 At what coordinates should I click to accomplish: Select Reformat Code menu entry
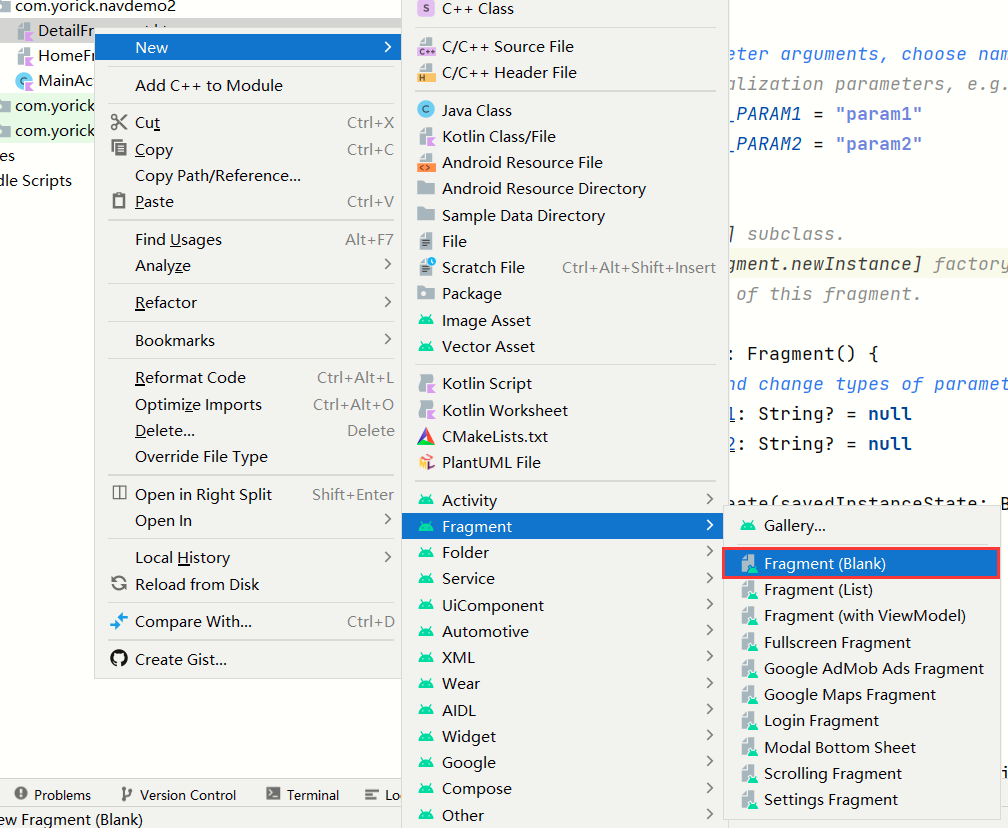pos(190,378)
